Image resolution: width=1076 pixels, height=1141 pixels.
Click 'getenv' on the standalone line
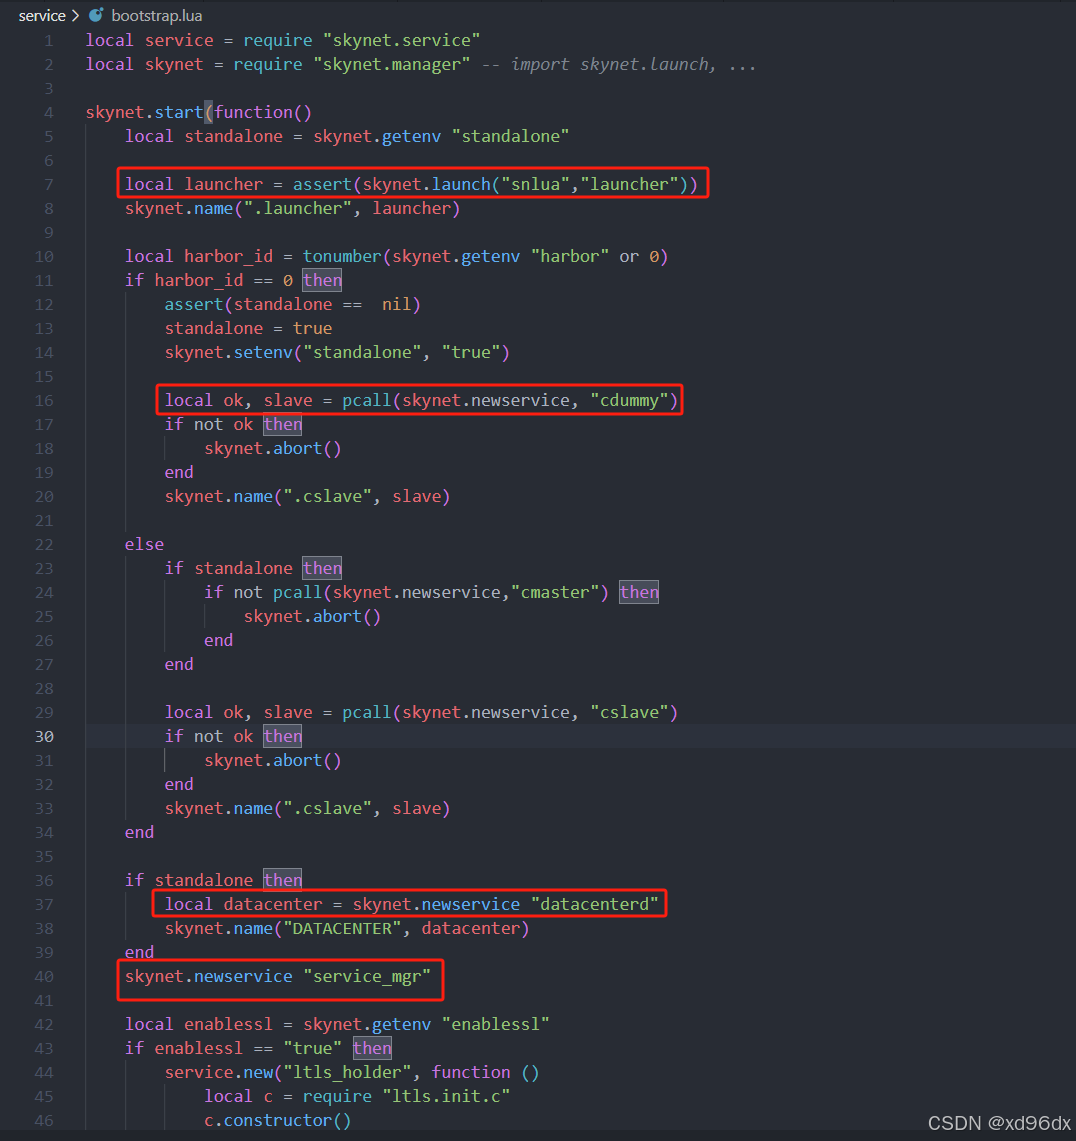(411, 136)
